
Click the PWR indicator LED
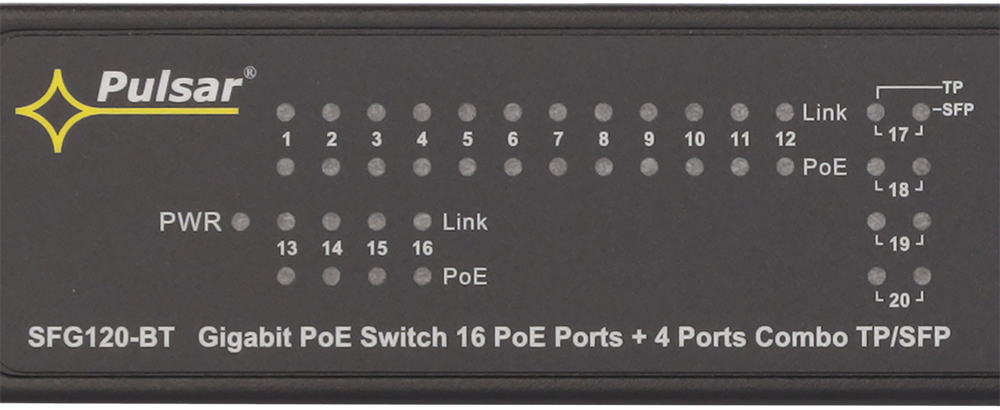click(x=240, y=222)
